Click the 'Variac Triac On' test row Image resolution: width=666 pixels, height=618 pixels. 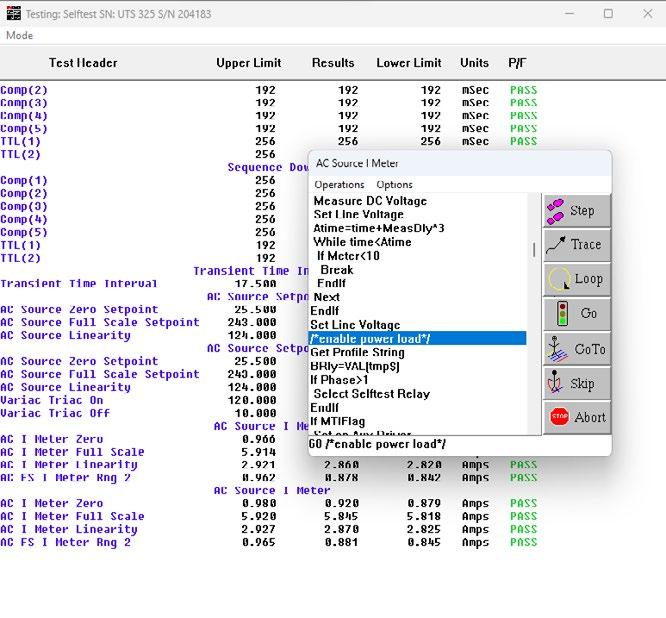(x=51, y=401)
